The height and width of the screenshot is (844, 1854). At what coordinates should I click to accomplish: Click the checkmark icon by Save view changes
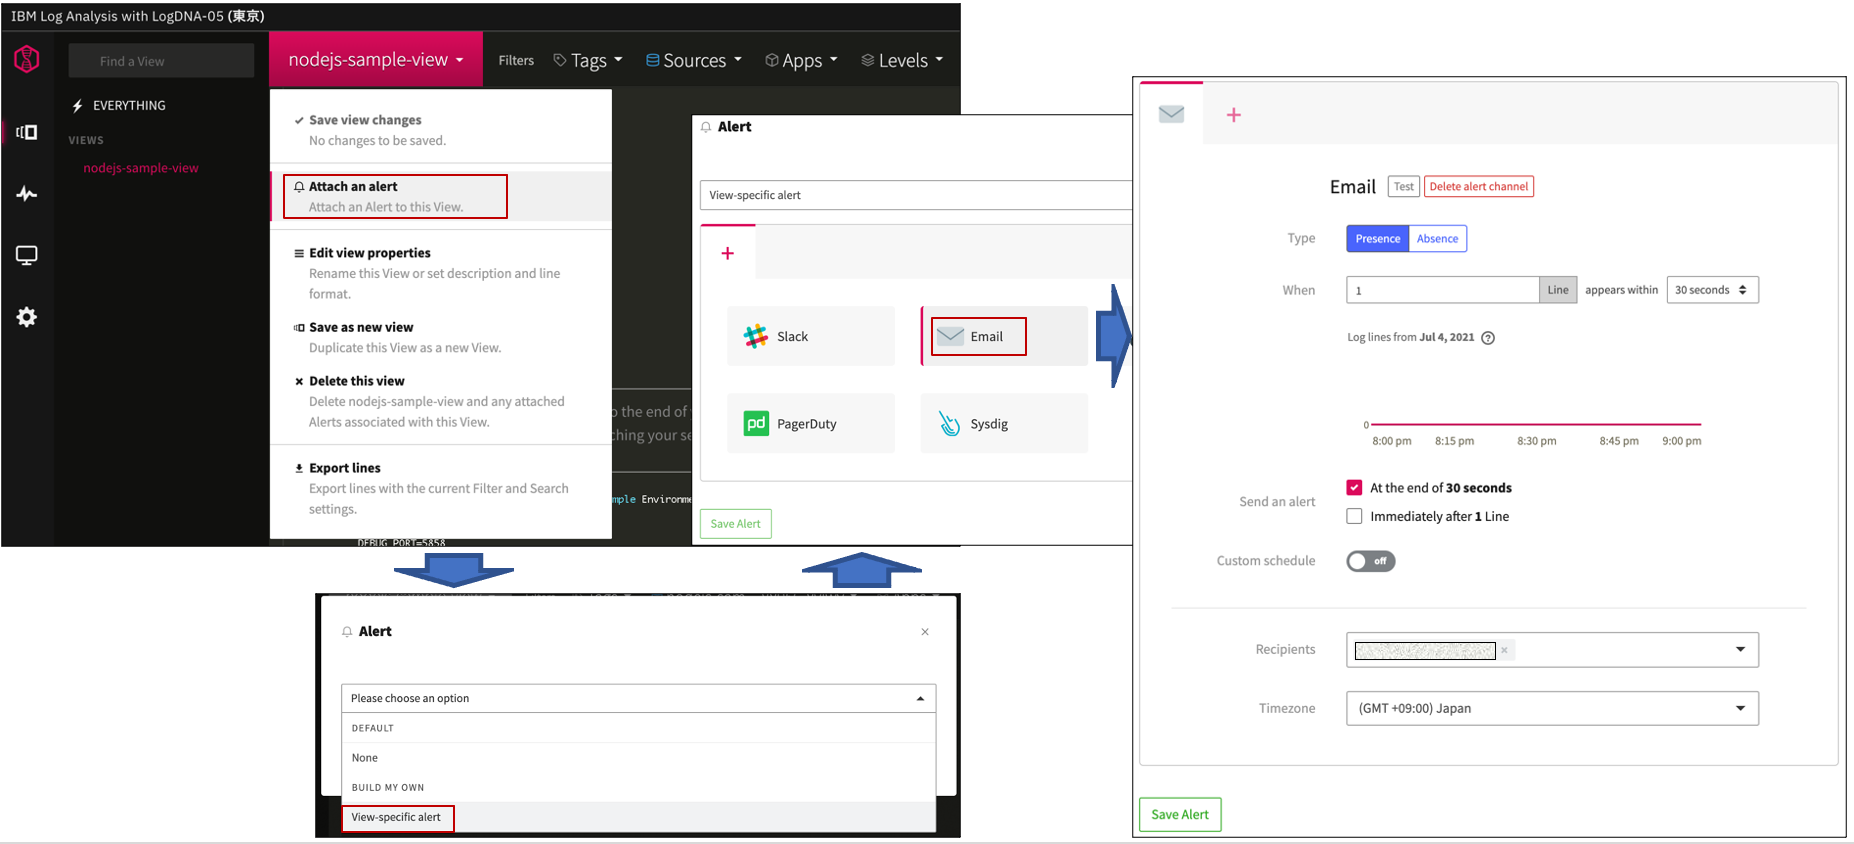(299, 120)
